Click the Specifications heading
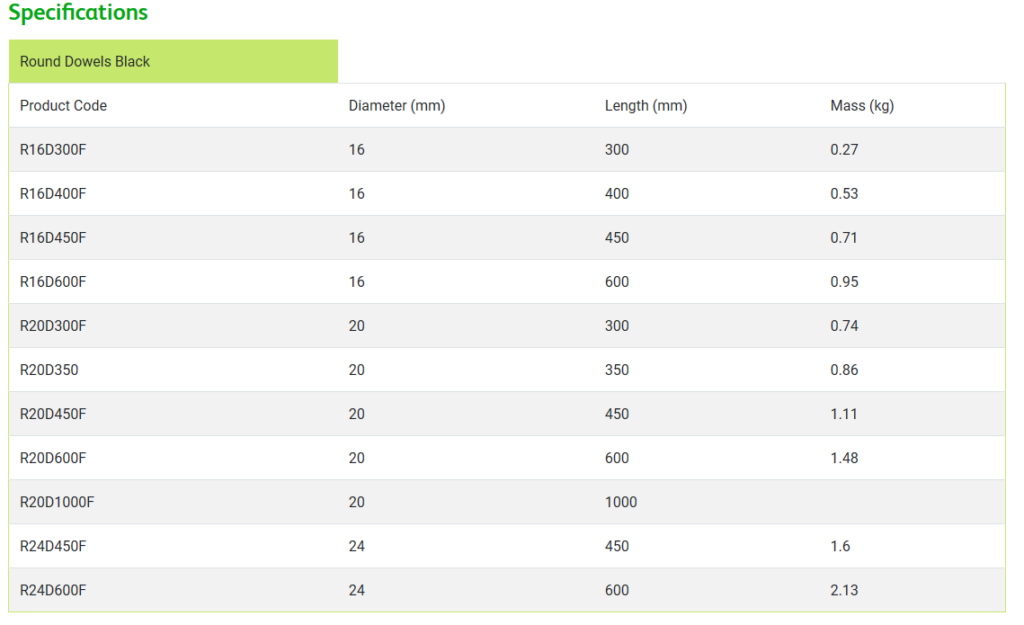Image resolution: width=1024 pixels, height=625 pixels. tap(78, 13)
